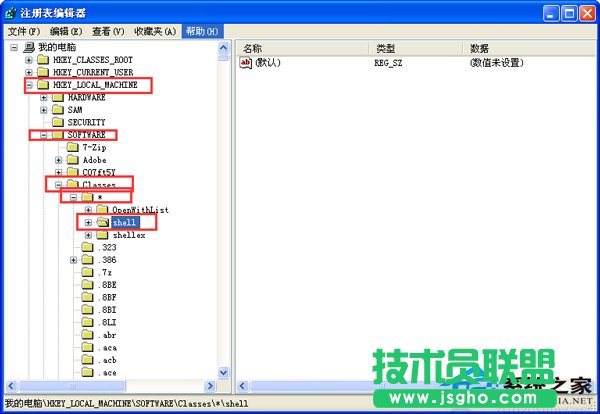Click the open shell folder icon
The width and height of the screenshot is (600, 414).
tap(103, 222)
